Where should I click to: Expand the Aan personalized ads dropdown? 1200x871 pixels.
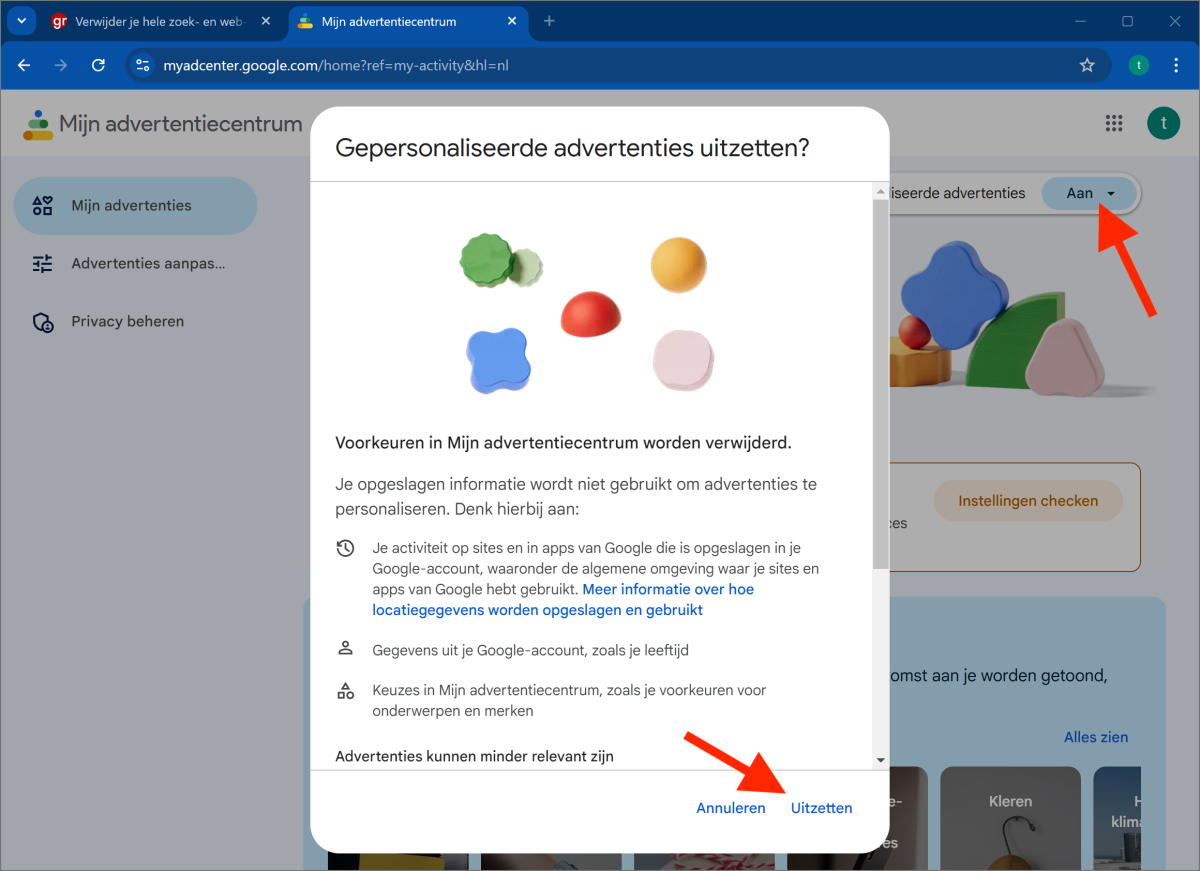(1089, 193)
